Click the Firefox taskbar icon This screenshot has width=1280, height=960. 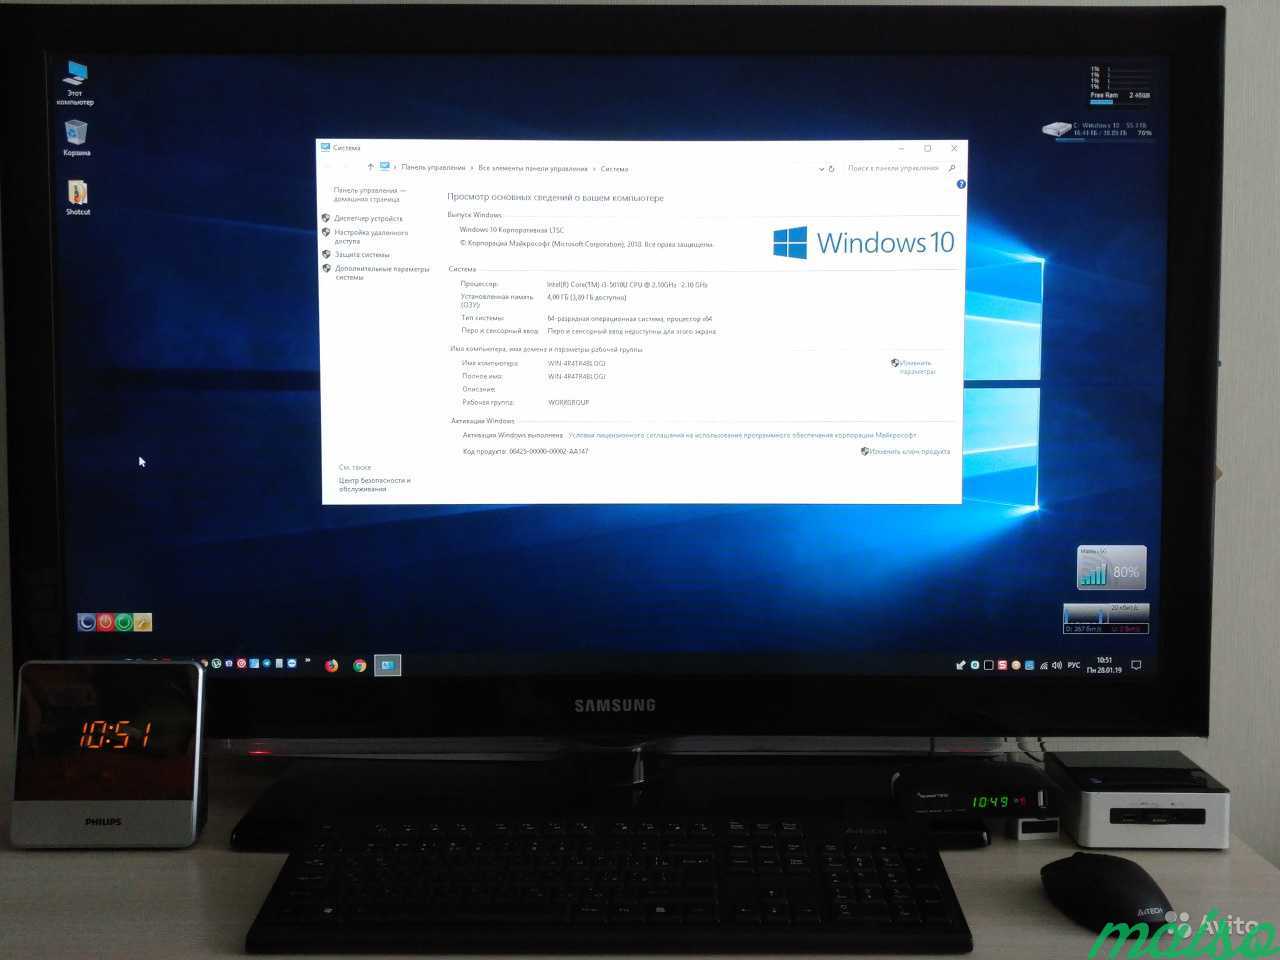331,665
